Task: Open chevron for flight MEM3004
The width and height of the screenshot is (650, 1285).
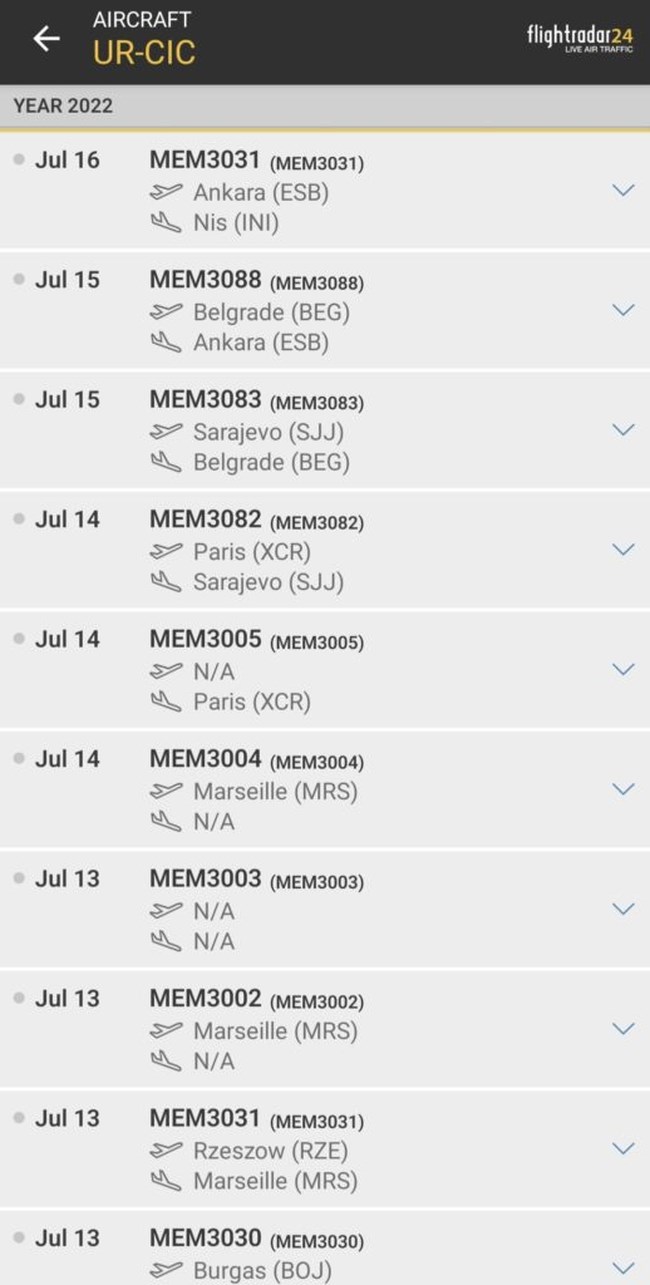Action: pyautogui.click(x=623, y=789)
